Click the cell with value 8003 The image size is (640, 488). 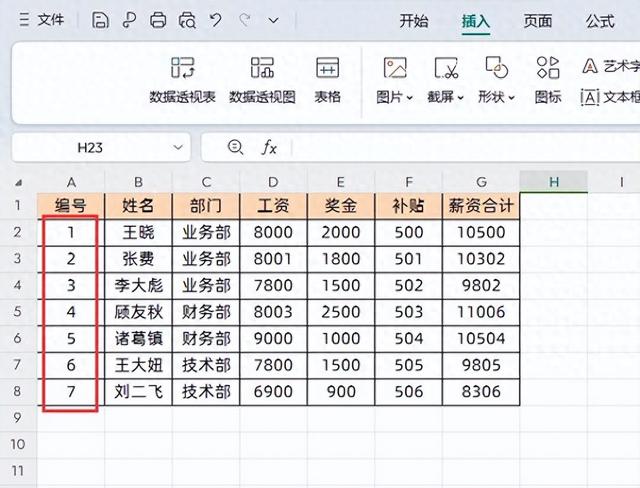point(273,312)
